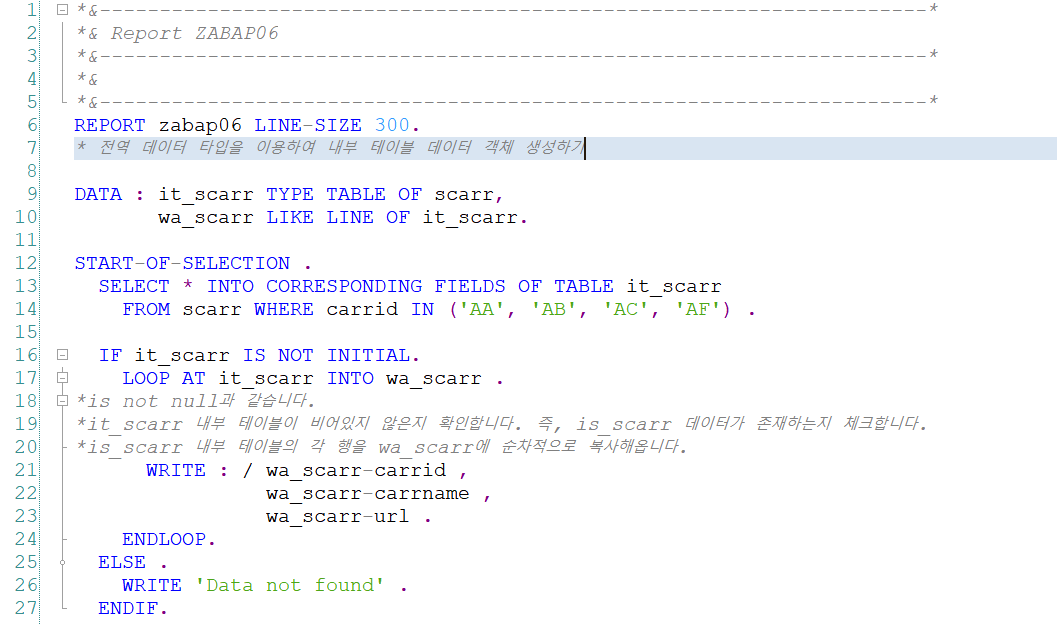The width and height of the screenshot is (1057, 625).
Task: Click carrid field name on line 14
Action: [362, 309]
